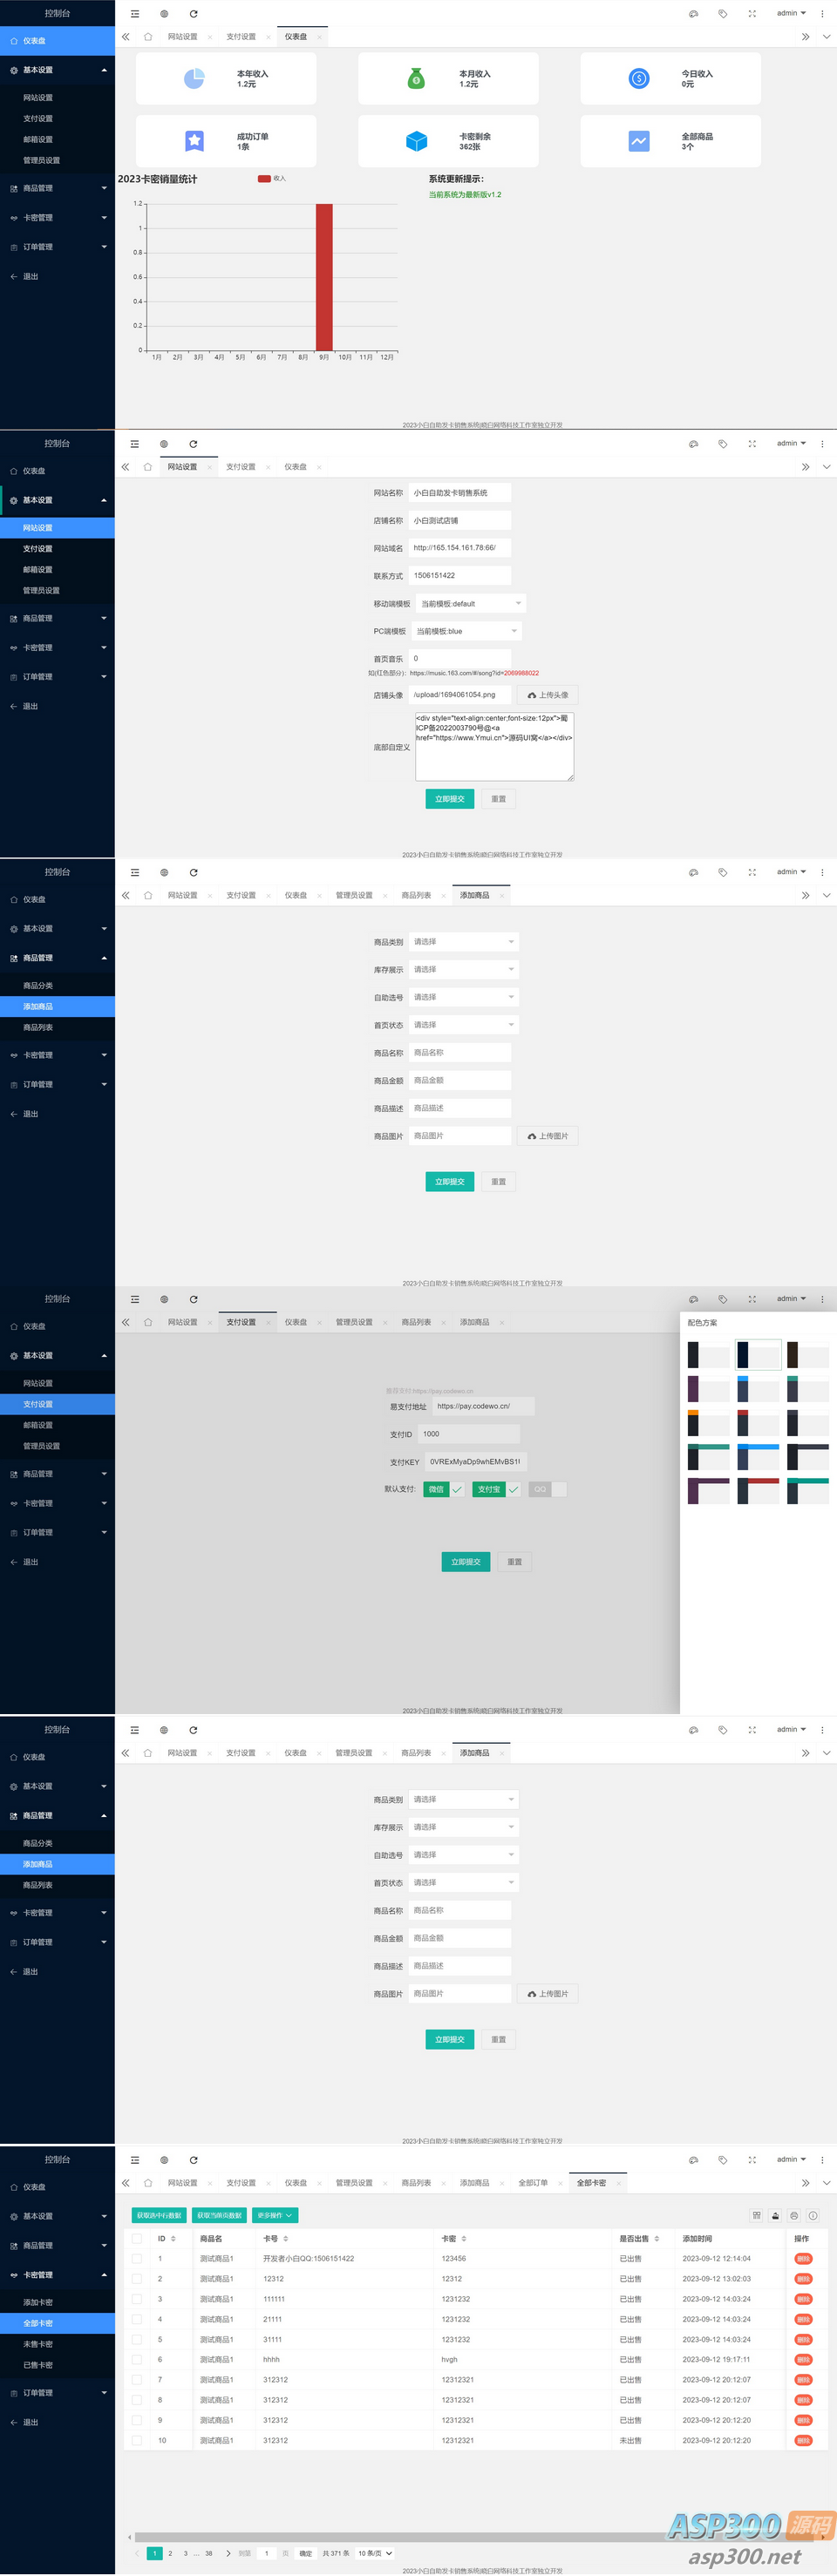Image resolution: width=837 pixels, height=2576 pixels.
Task: Click the 网站域名 field with http://165.154.161.78:66/
Action: (460, 547)
